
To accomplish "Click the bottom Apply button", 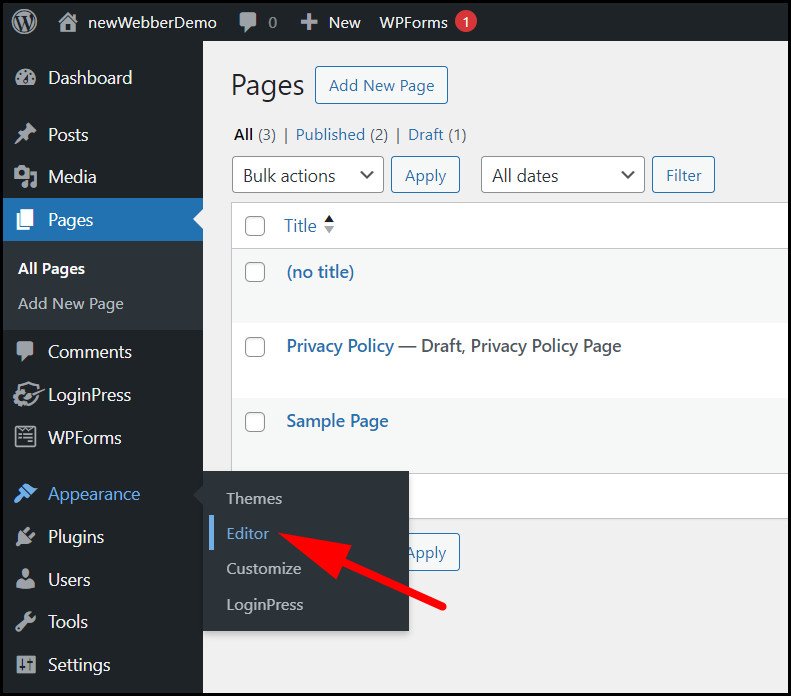I will click(433, 552).
